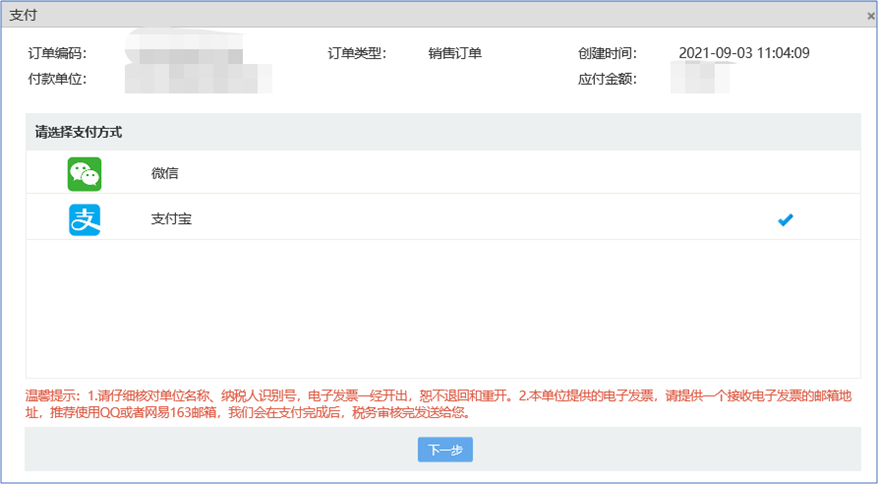Click the 订单类型 label
This screenshot has width=878, height=484.
click(x=357, y=53)
